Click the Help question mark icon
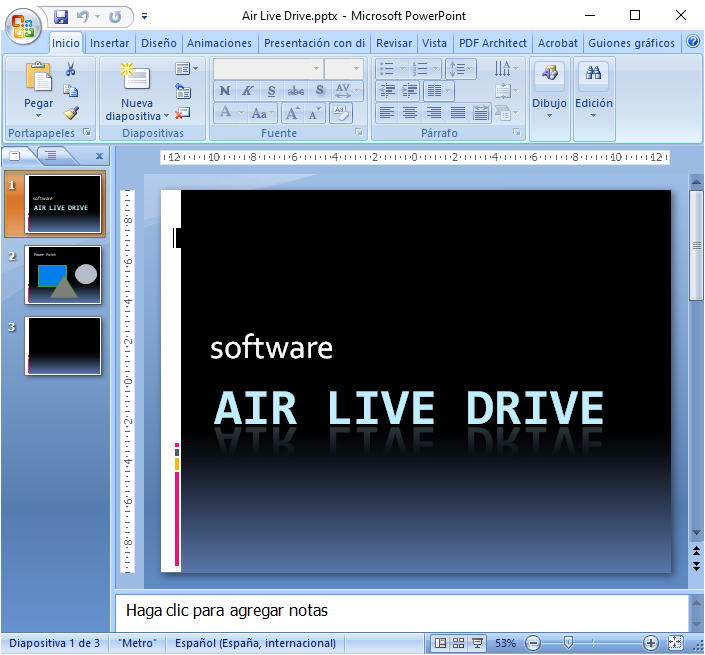This screenshot has width=705, height=655. (x=693, y=42)
